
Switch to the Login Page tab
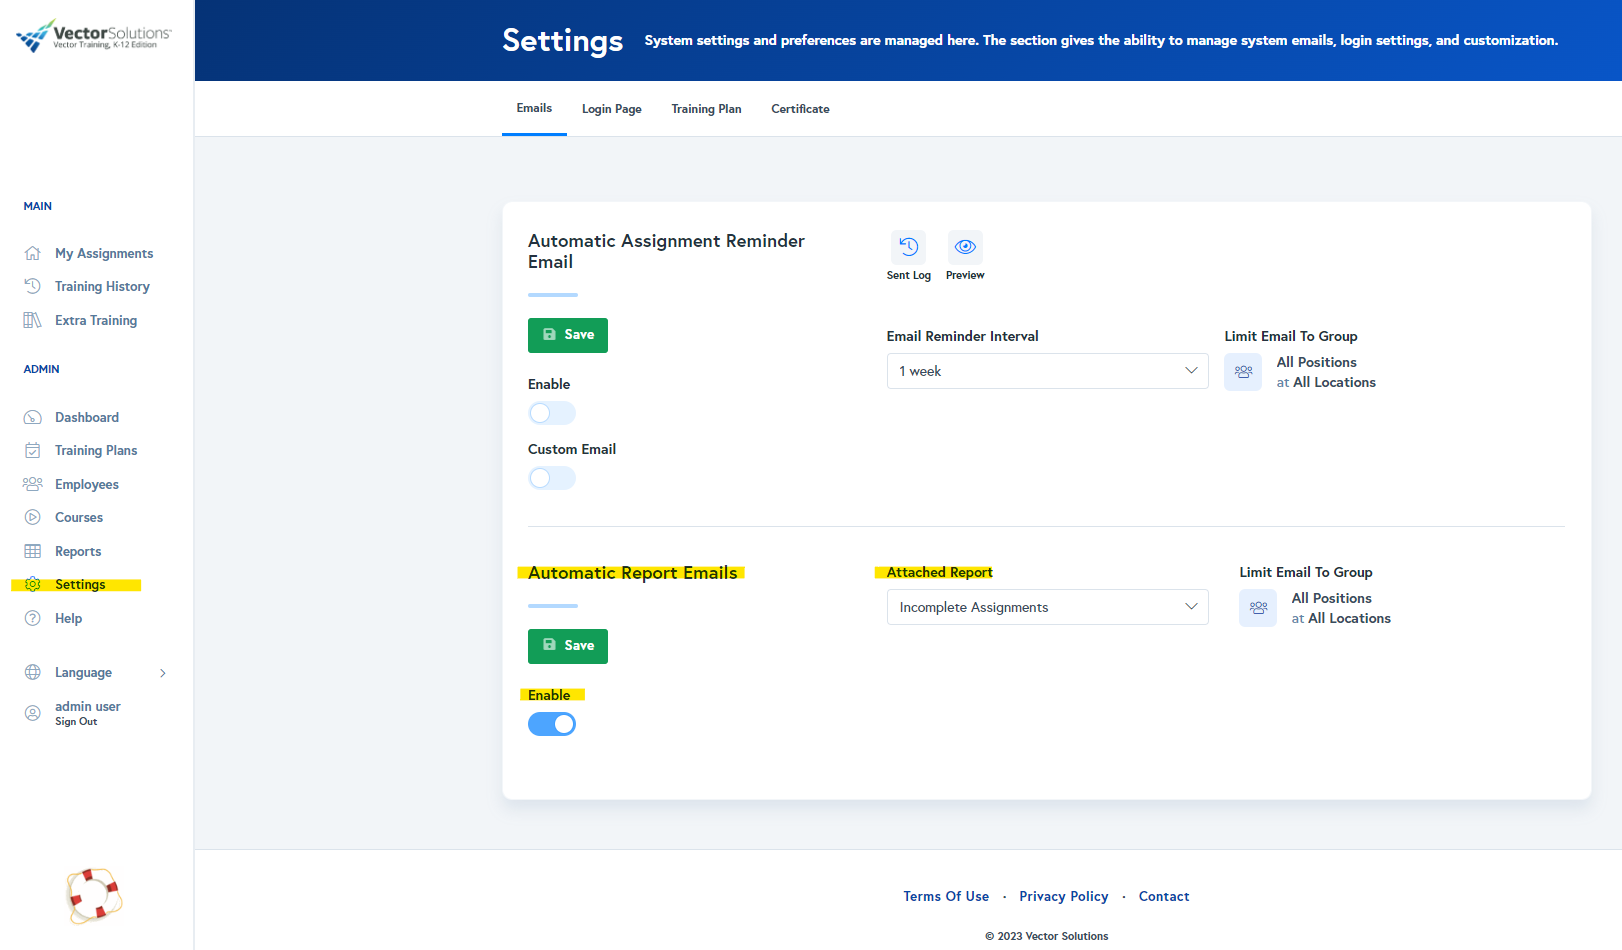click(x=611, y=108)
